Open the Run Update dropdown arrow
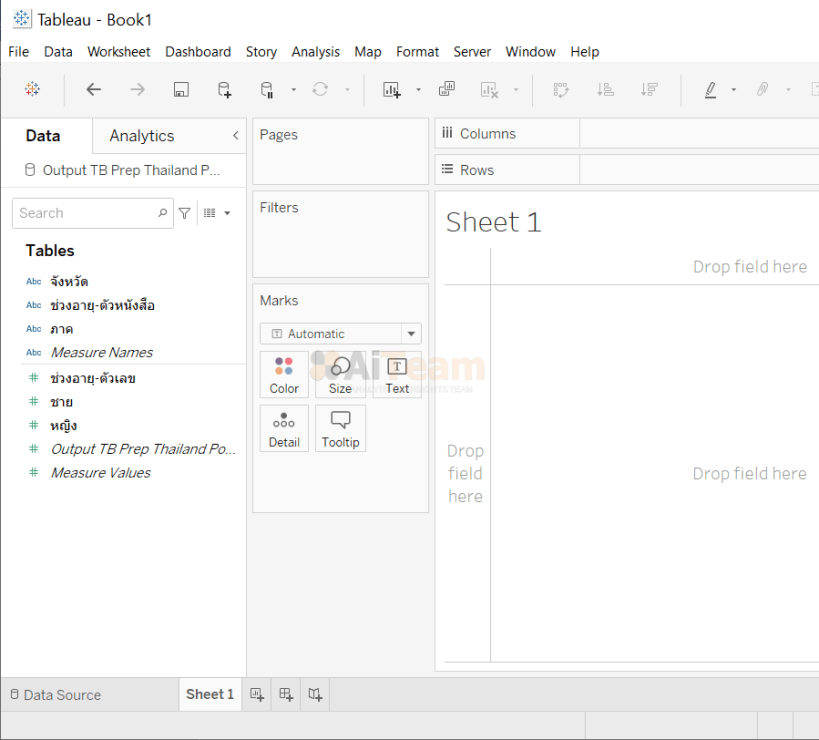Screen dimensions: 819x740 point(347,90)
